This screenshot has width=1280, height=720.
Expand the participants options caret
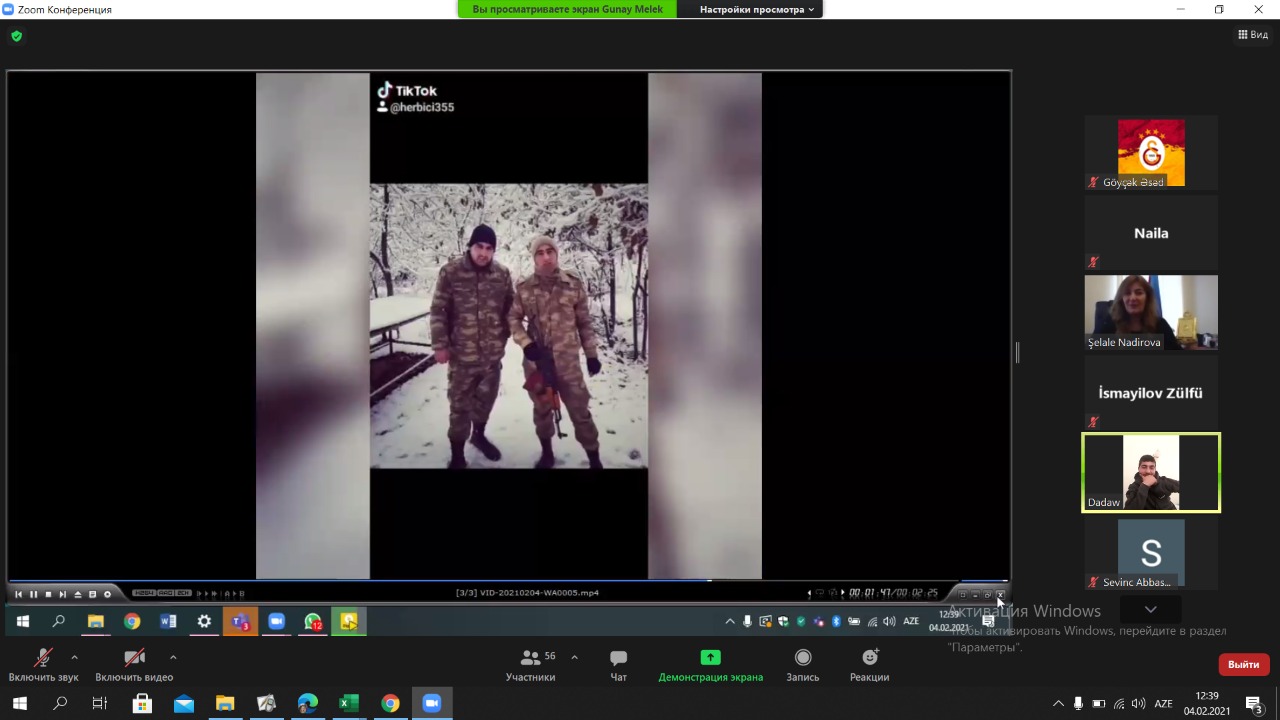574,657
